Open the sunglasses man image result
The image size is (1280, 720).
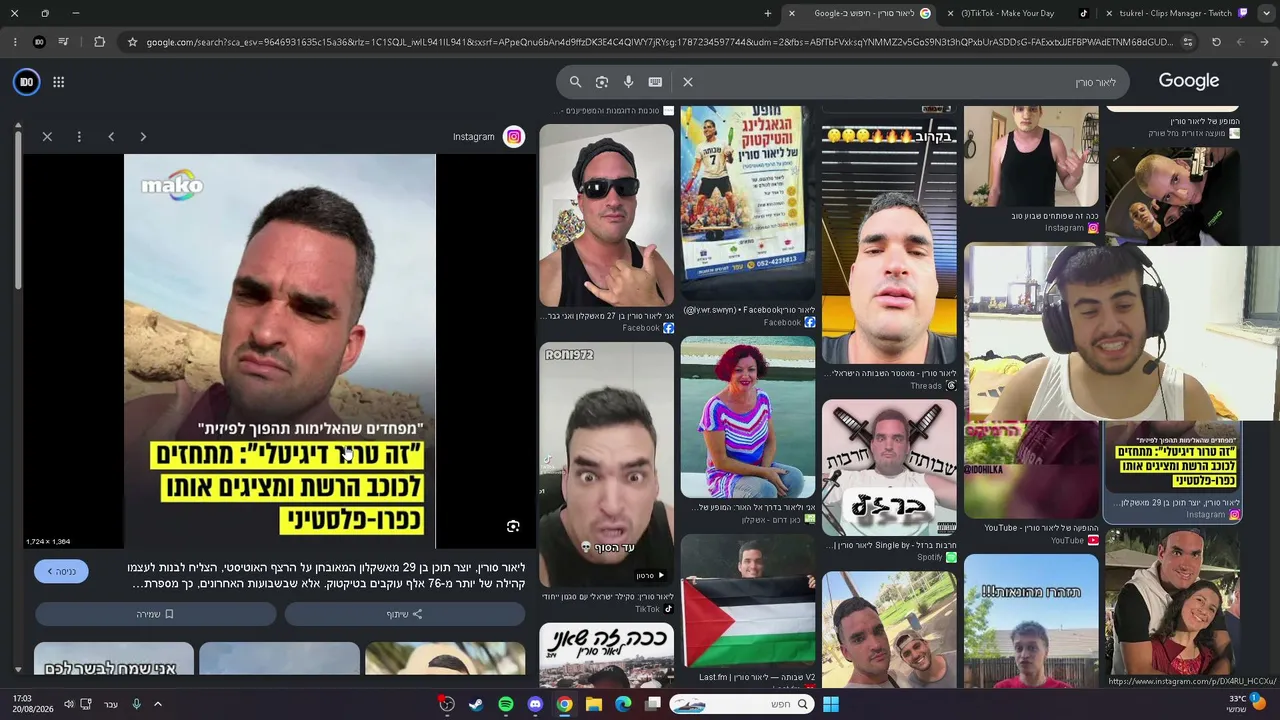point(607,215)
